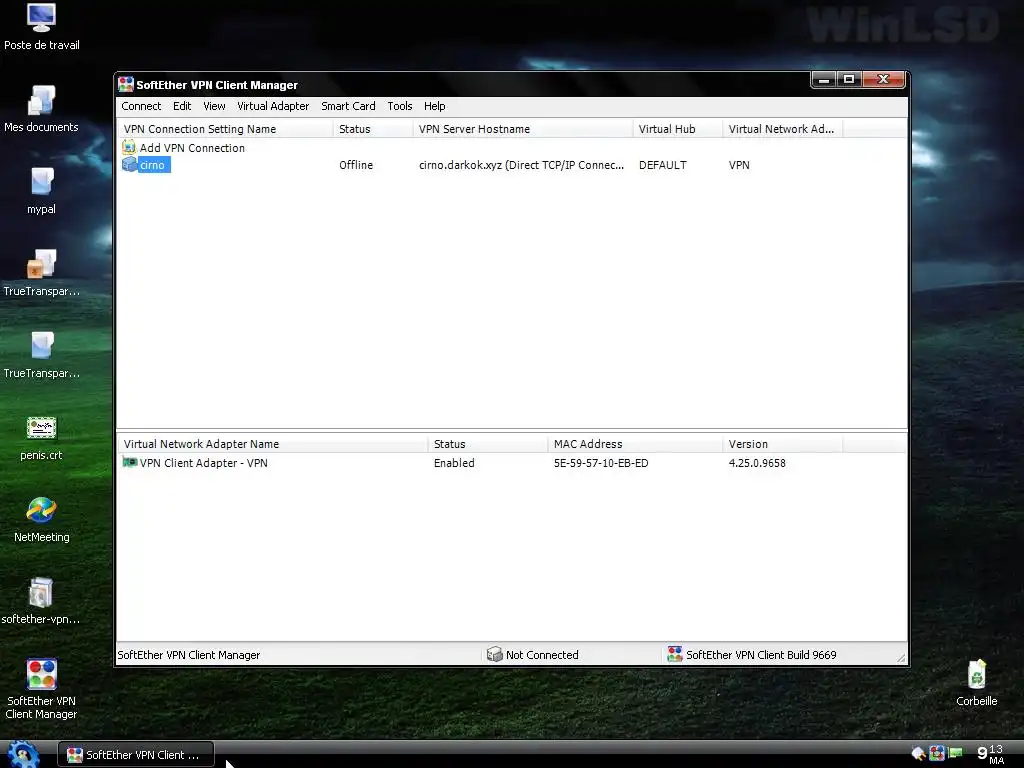Click the Add VPN Connection label
1024x768 pixels.
pyautogui.click(x=192, y=148)
